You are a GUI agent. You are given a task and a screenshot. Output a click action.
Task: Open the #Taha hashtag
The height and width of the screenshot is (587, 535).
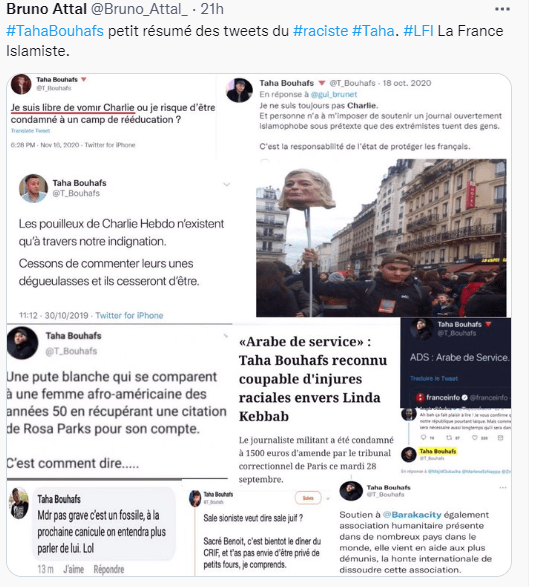[x=373, y=31]
